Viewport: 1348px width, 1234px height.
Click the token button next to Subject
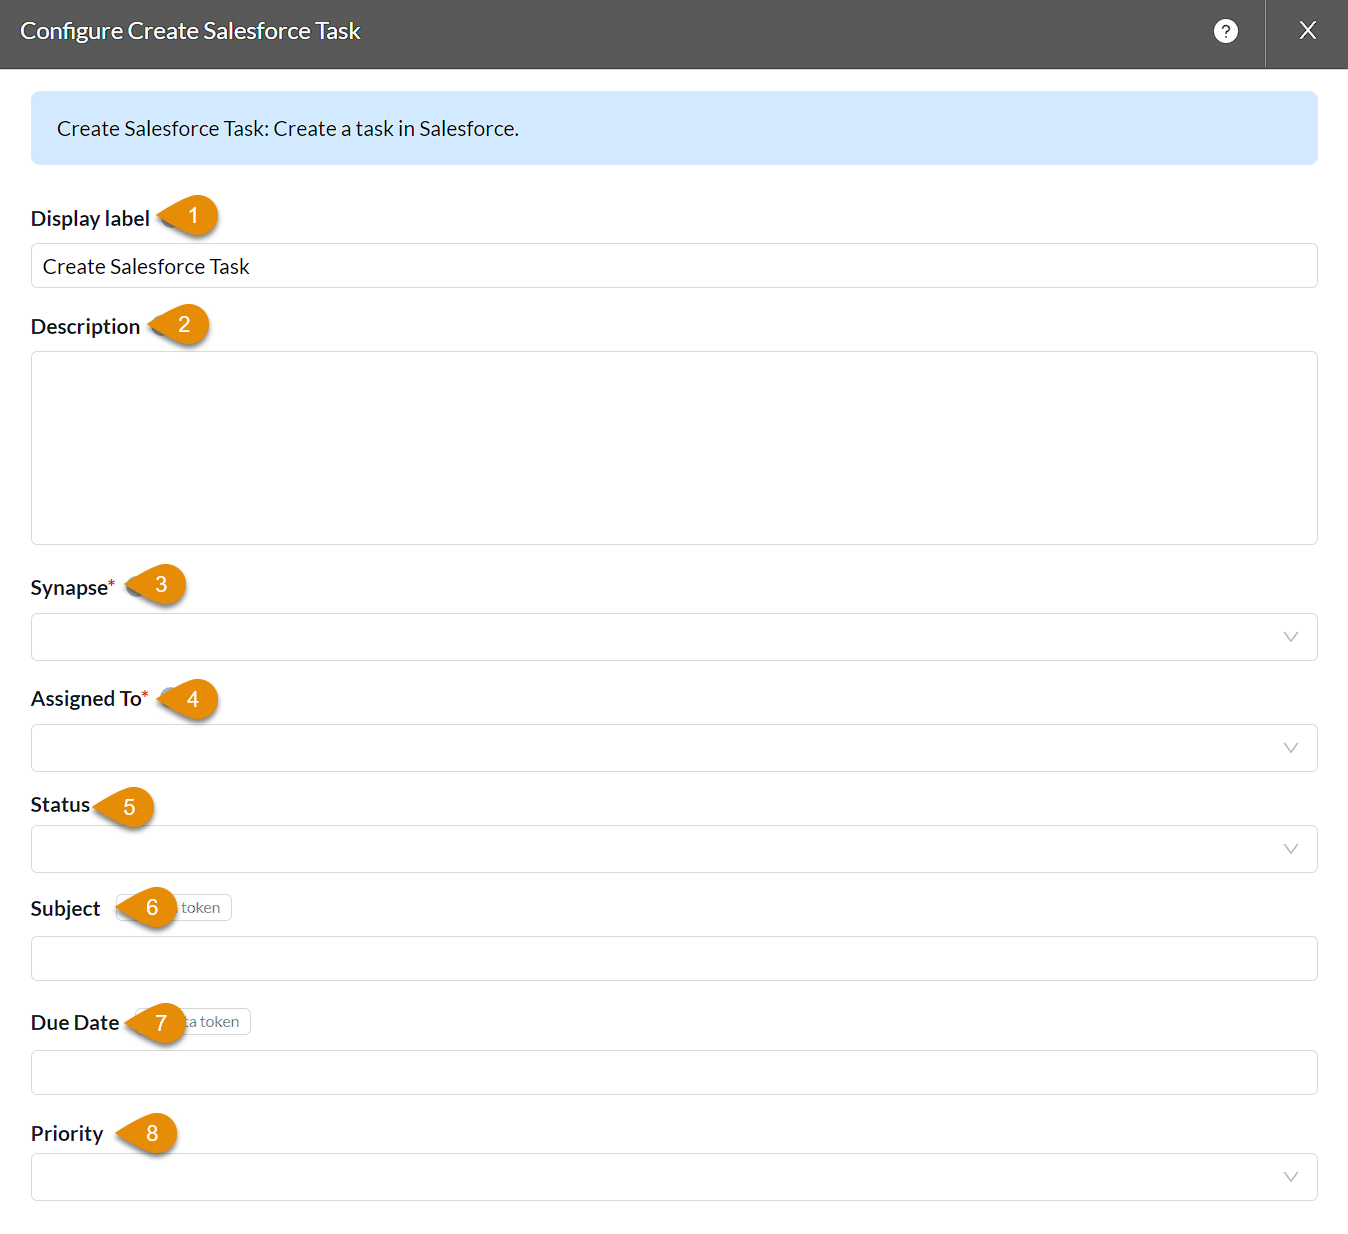coord(201,908)
